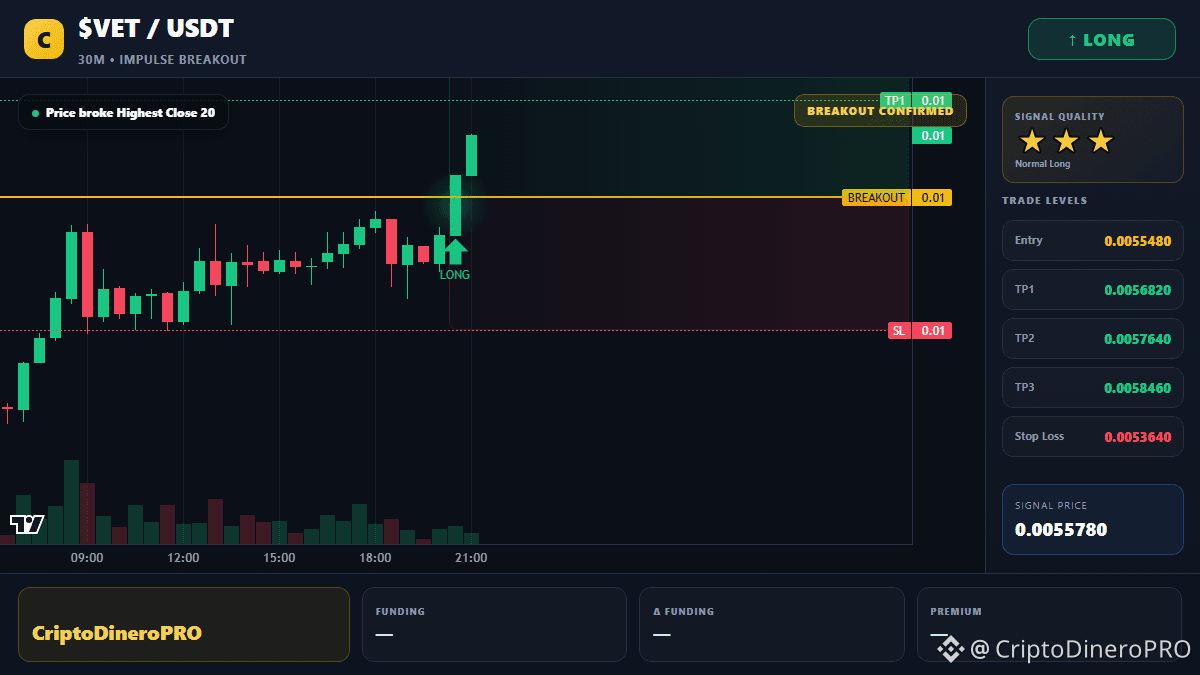Image resolution: width=1200 pixels, height=675 pixels.
Task: Select the BREAKOUT CONFIRMED badge
Action: (x=880, y=111)
